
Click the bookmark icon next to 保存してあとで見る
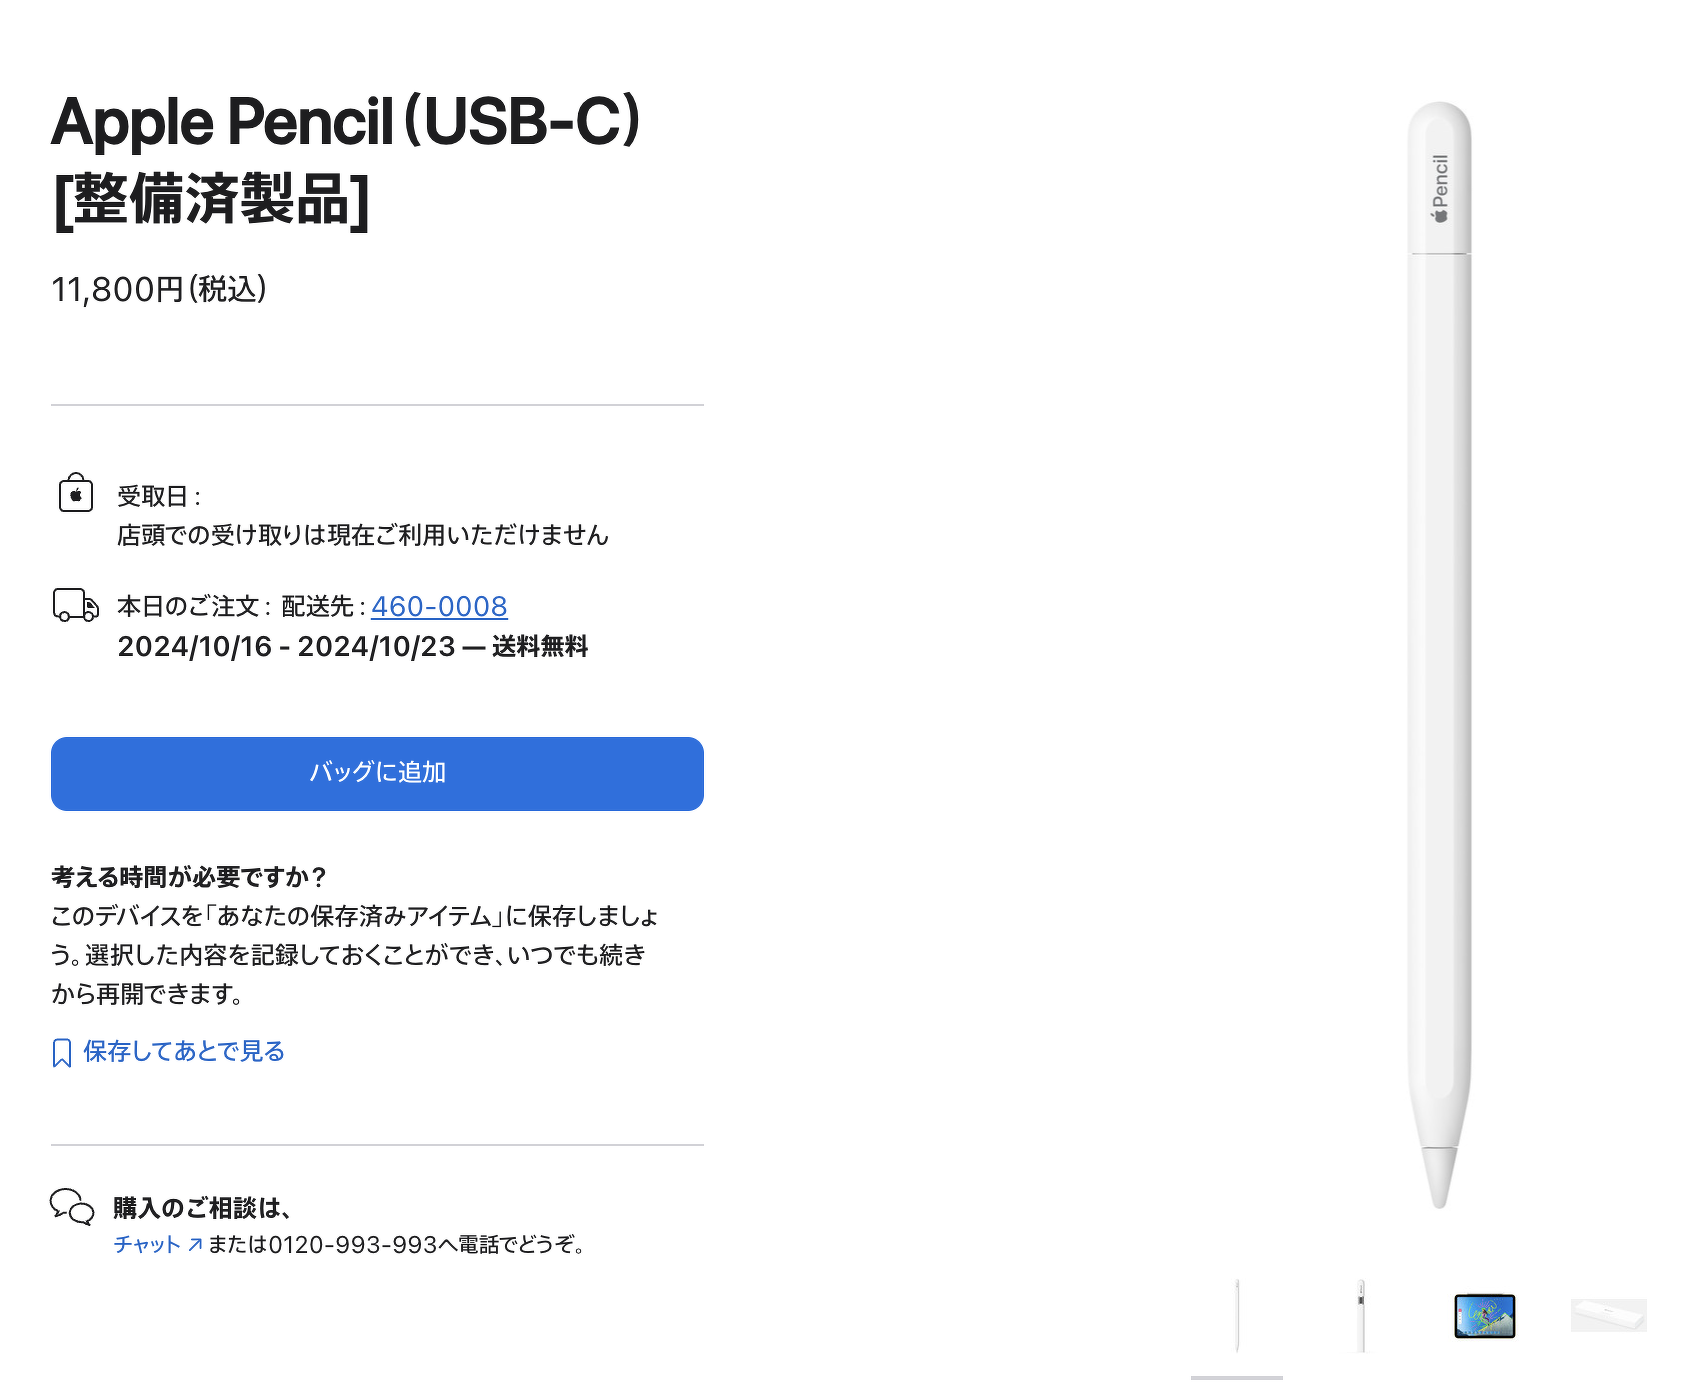[61, 1050]
